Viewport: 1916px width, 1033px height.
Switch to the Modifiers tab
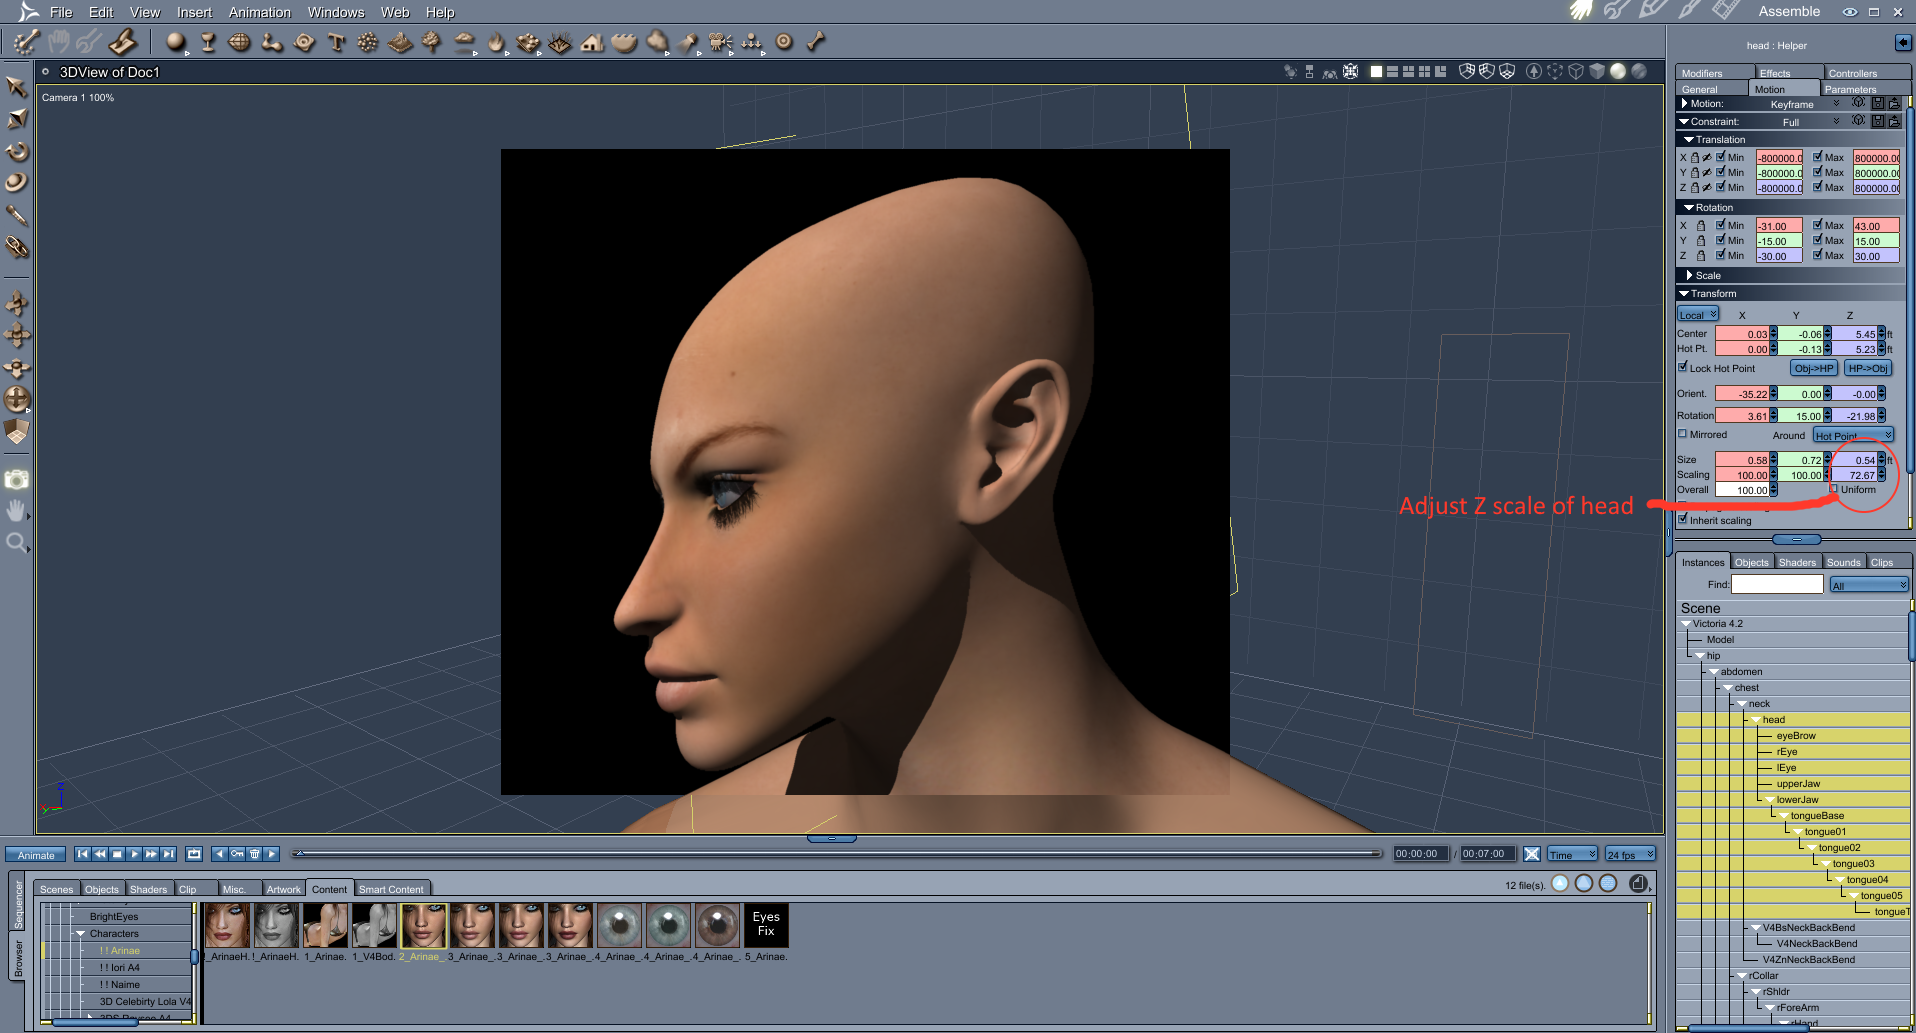coord(1715,73)
